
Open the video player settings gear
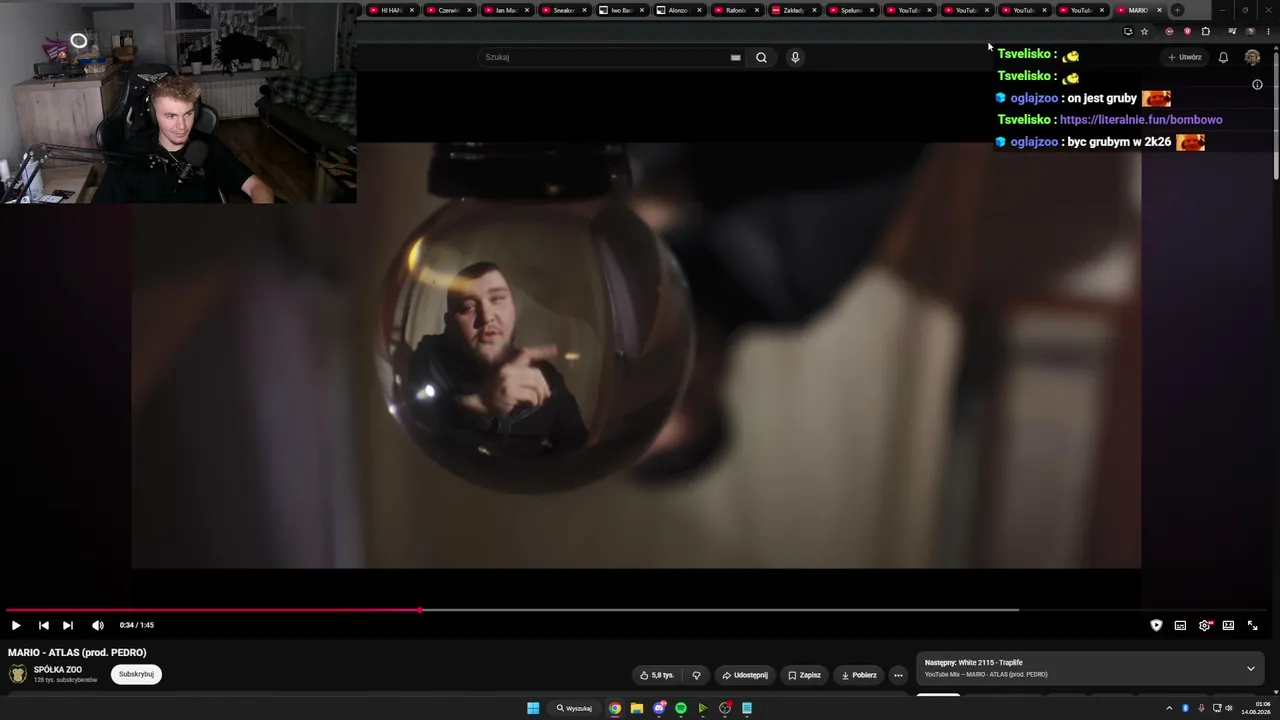(1205, 625)
